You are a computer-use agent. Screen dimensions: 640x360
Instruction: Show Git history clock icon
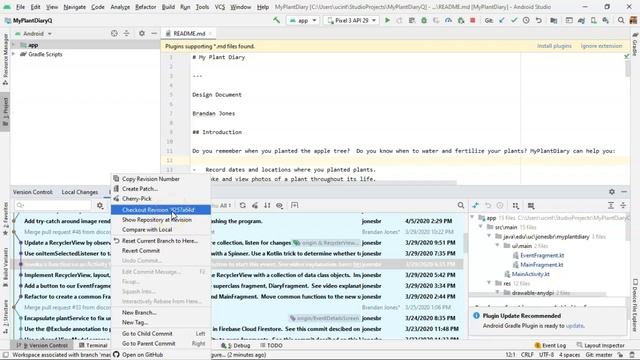coord(526,20)
